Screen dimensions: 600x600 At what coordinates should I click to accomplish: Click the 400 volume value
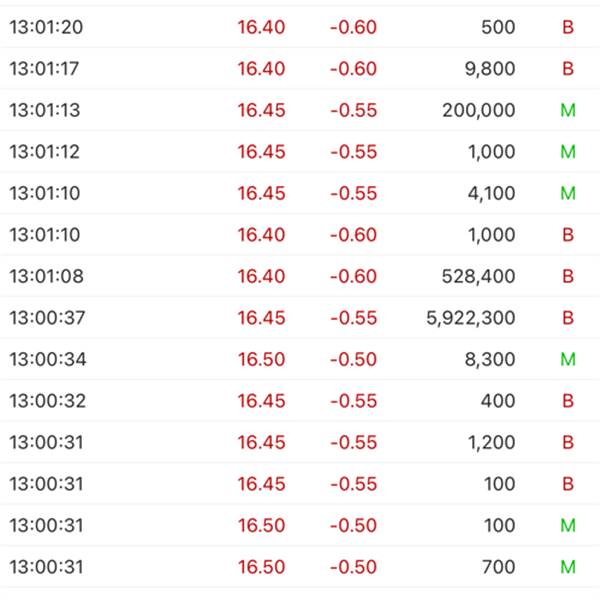498,401
